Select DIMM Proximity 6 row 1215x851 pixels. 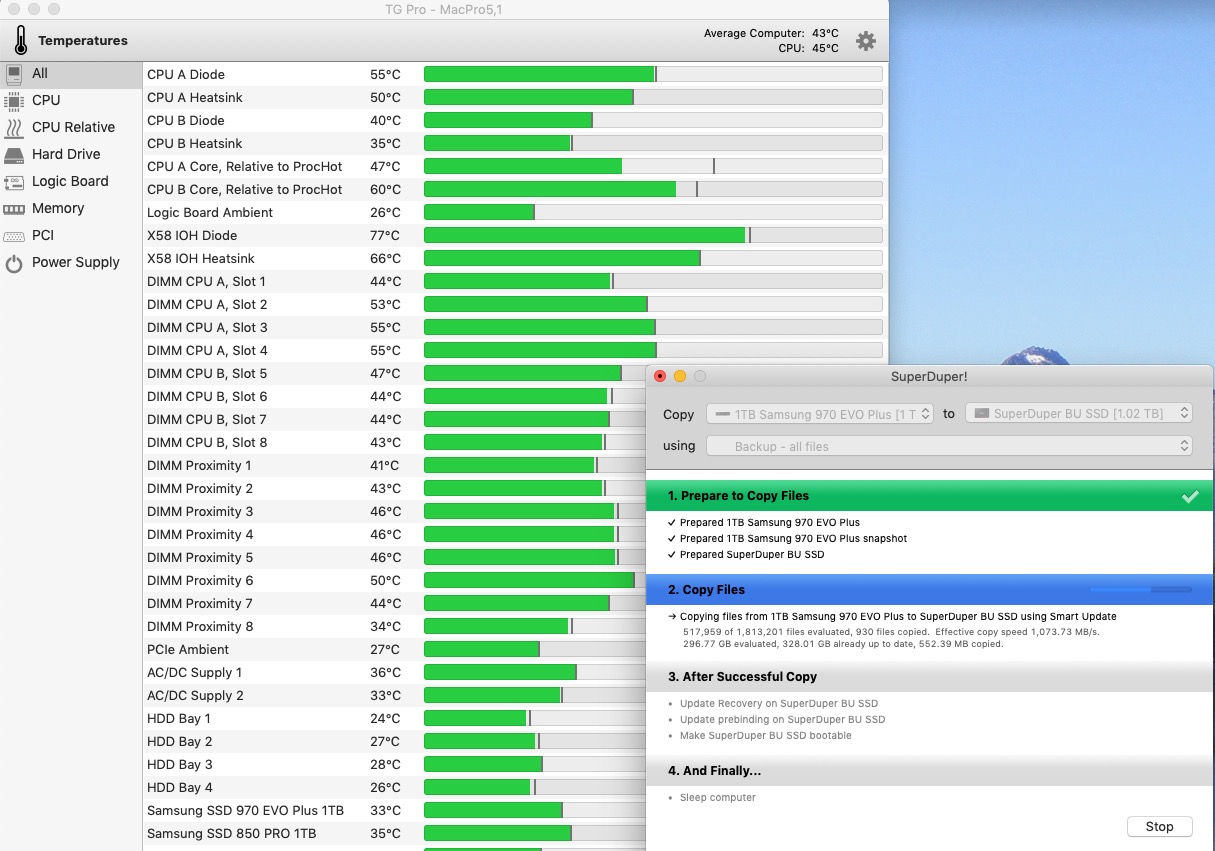coord(395,580)
